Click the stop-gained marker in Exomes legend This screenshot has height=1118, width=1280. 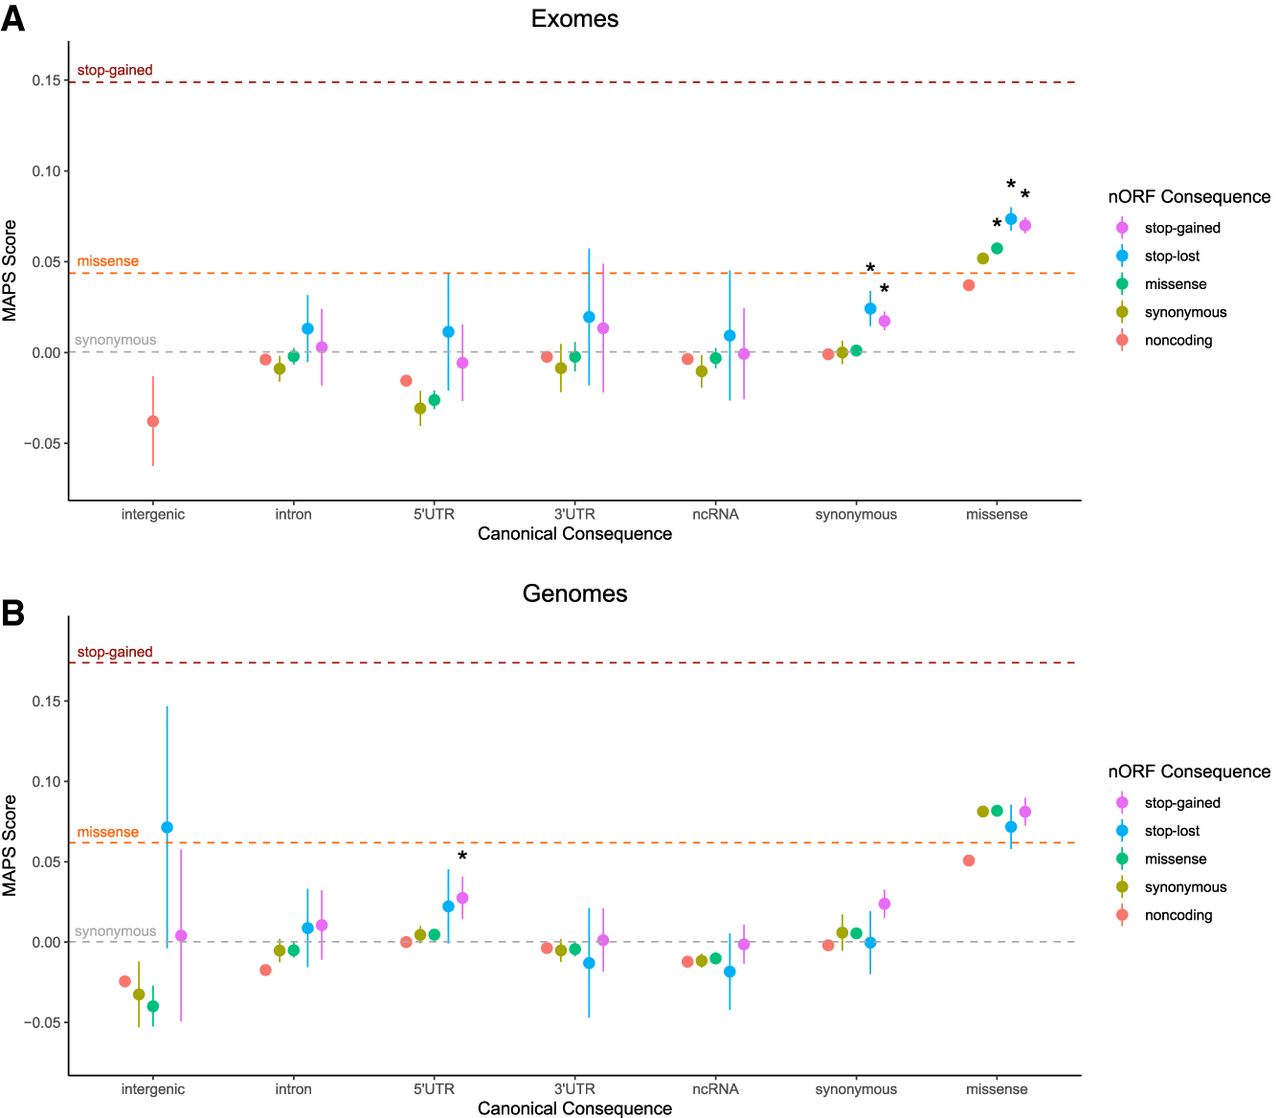point(1122,228)
